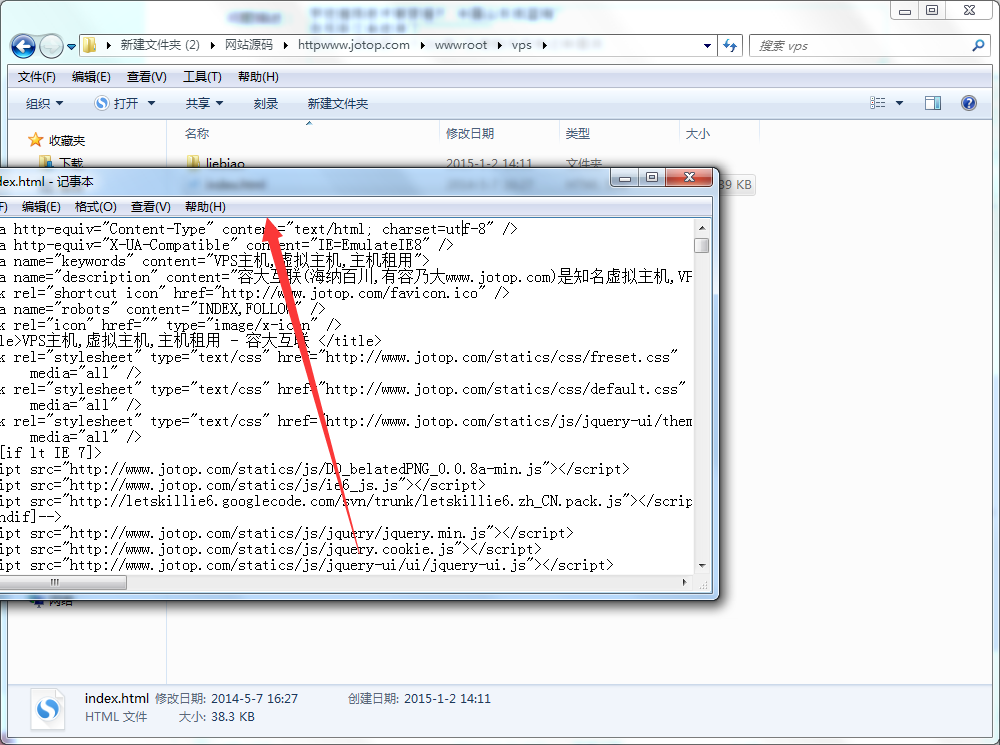Screen dimensions: 1000x745
Task: Click 新建文件夹 in the Explorer toolbar
Action: pos(337,103)
